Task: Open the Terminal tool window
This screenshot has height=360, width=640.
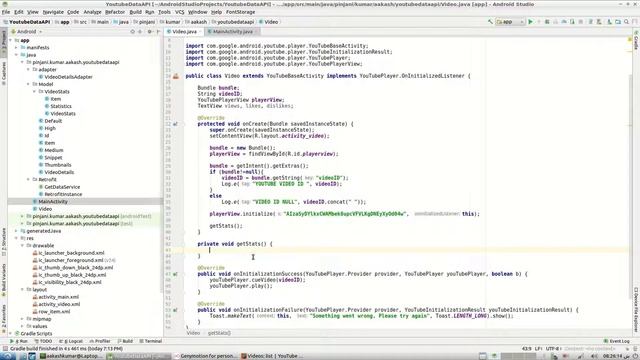Action: coord(151,341)
